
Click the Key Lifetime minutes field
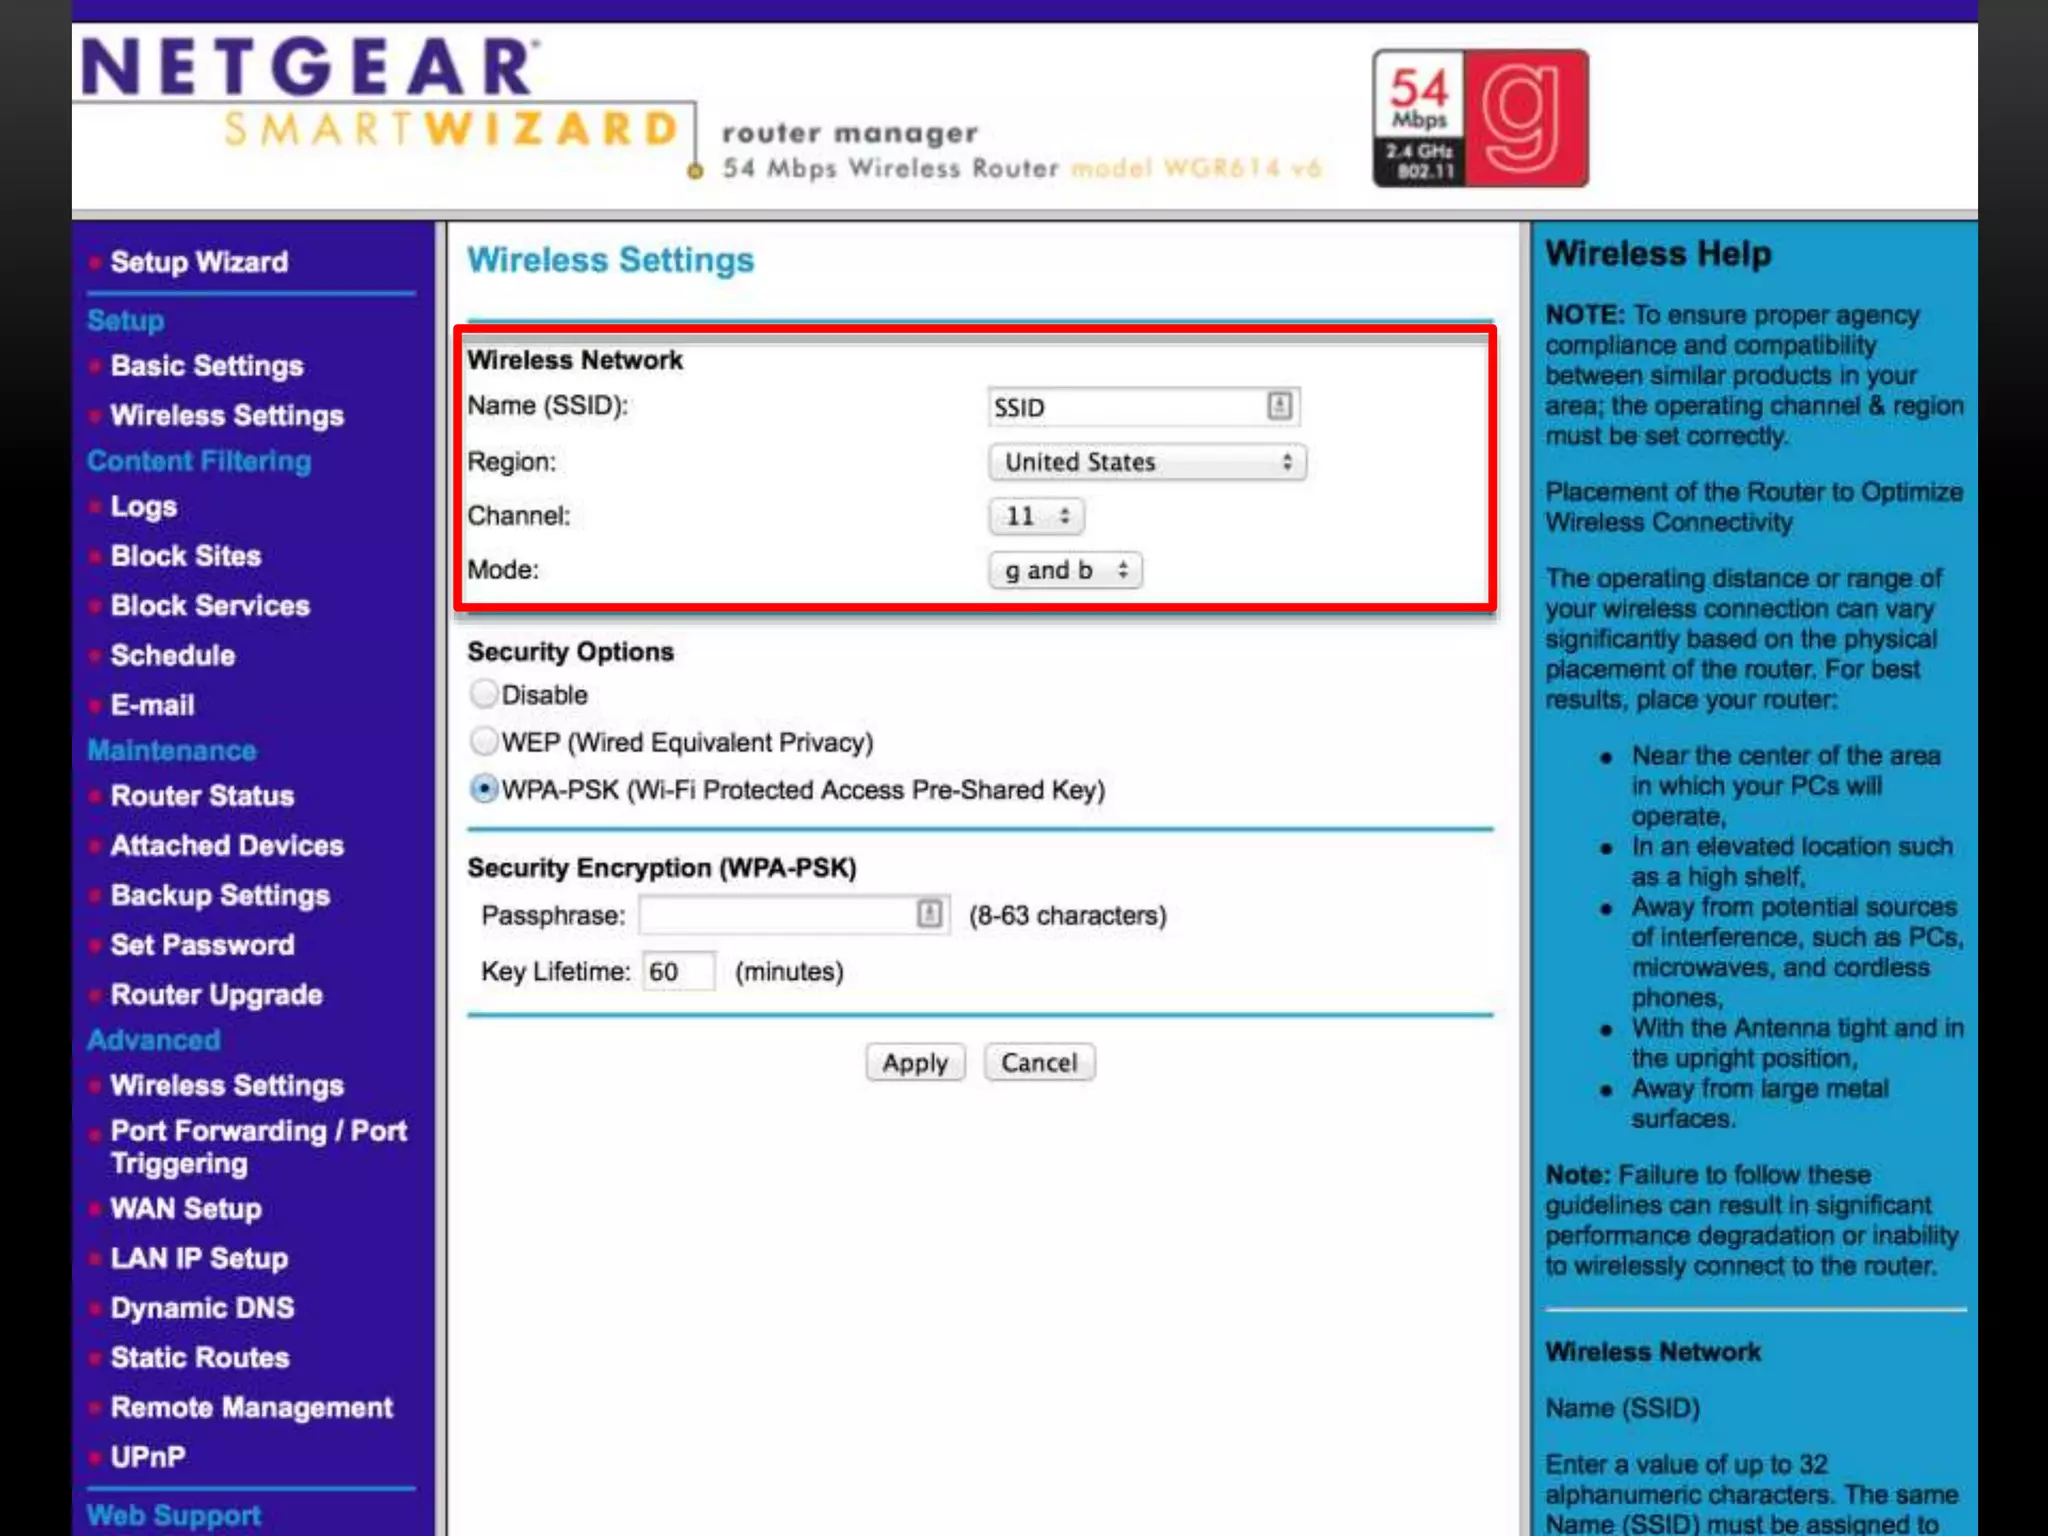678,972
